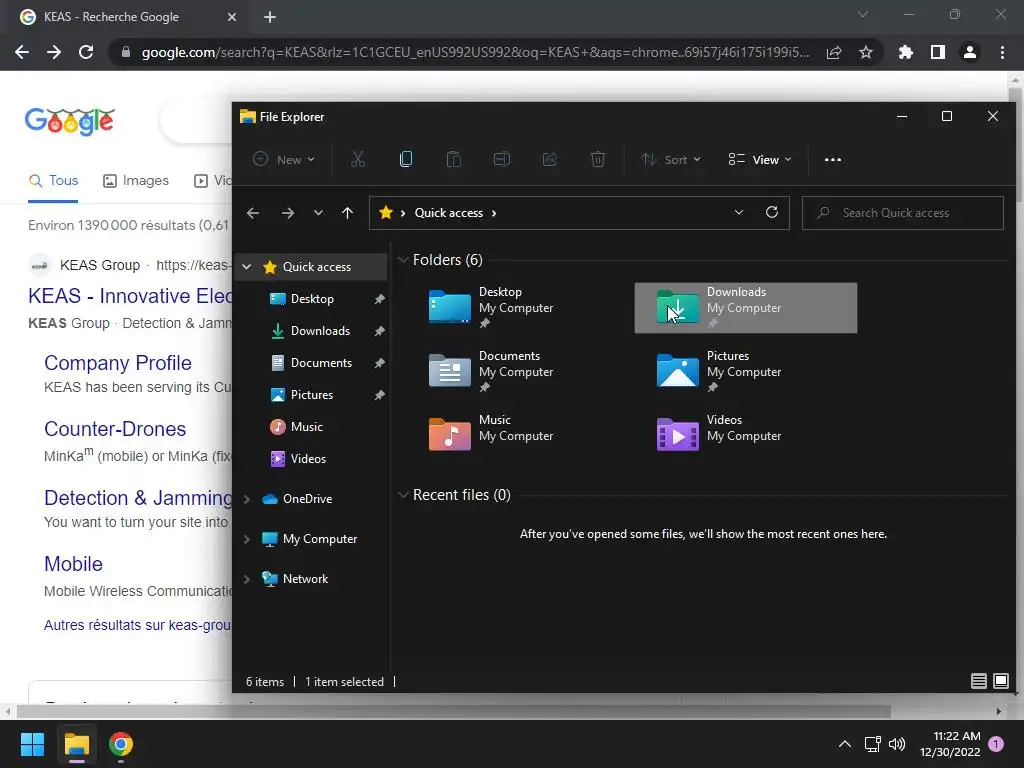Open a new Chrome tab

point(270,17)
